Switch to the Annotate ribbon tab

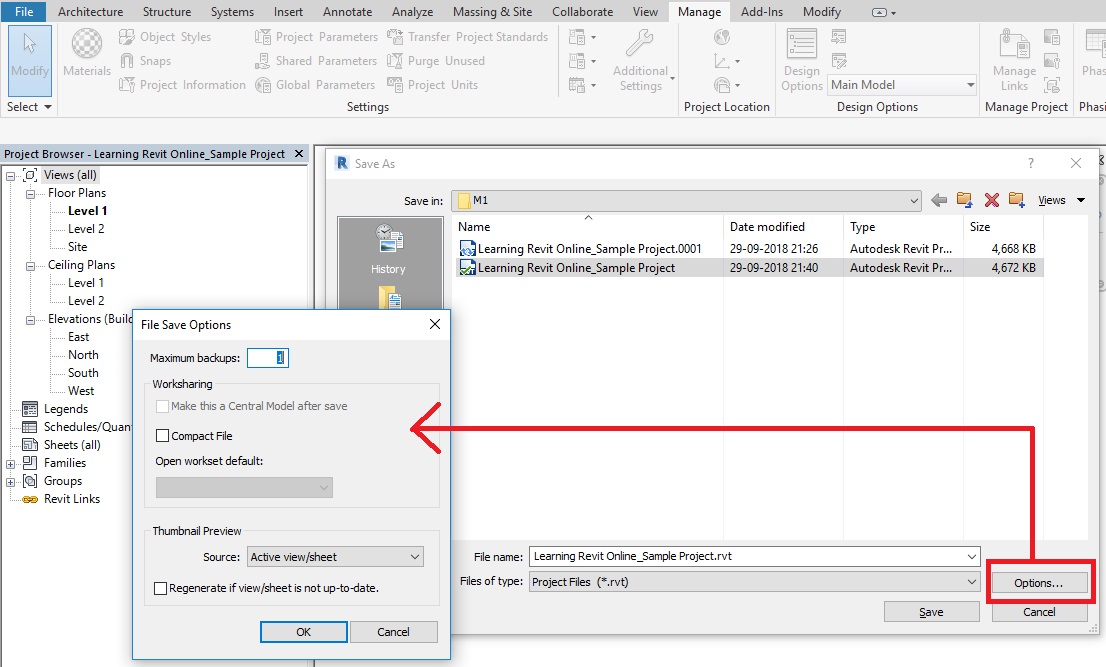[x=347, y=12]
